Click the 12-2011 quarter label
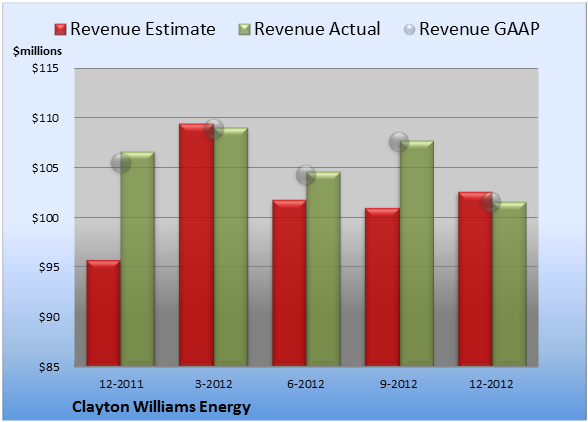The width and height of the screenshot is (588, 422). click(121, 384)
